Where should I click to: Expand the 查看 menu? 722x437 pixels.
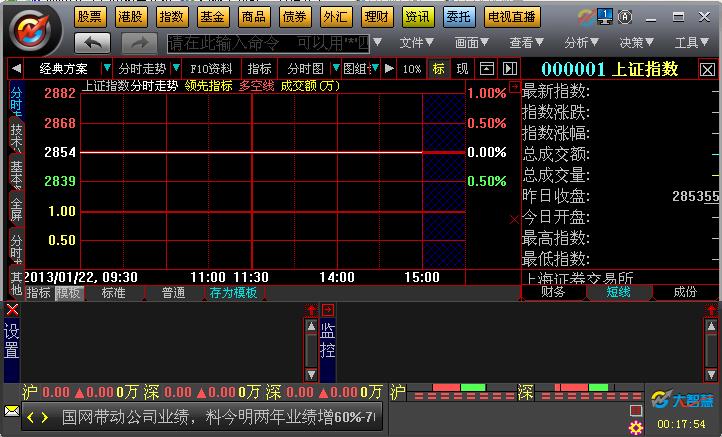pyautogui.click(x=527, y=43)
